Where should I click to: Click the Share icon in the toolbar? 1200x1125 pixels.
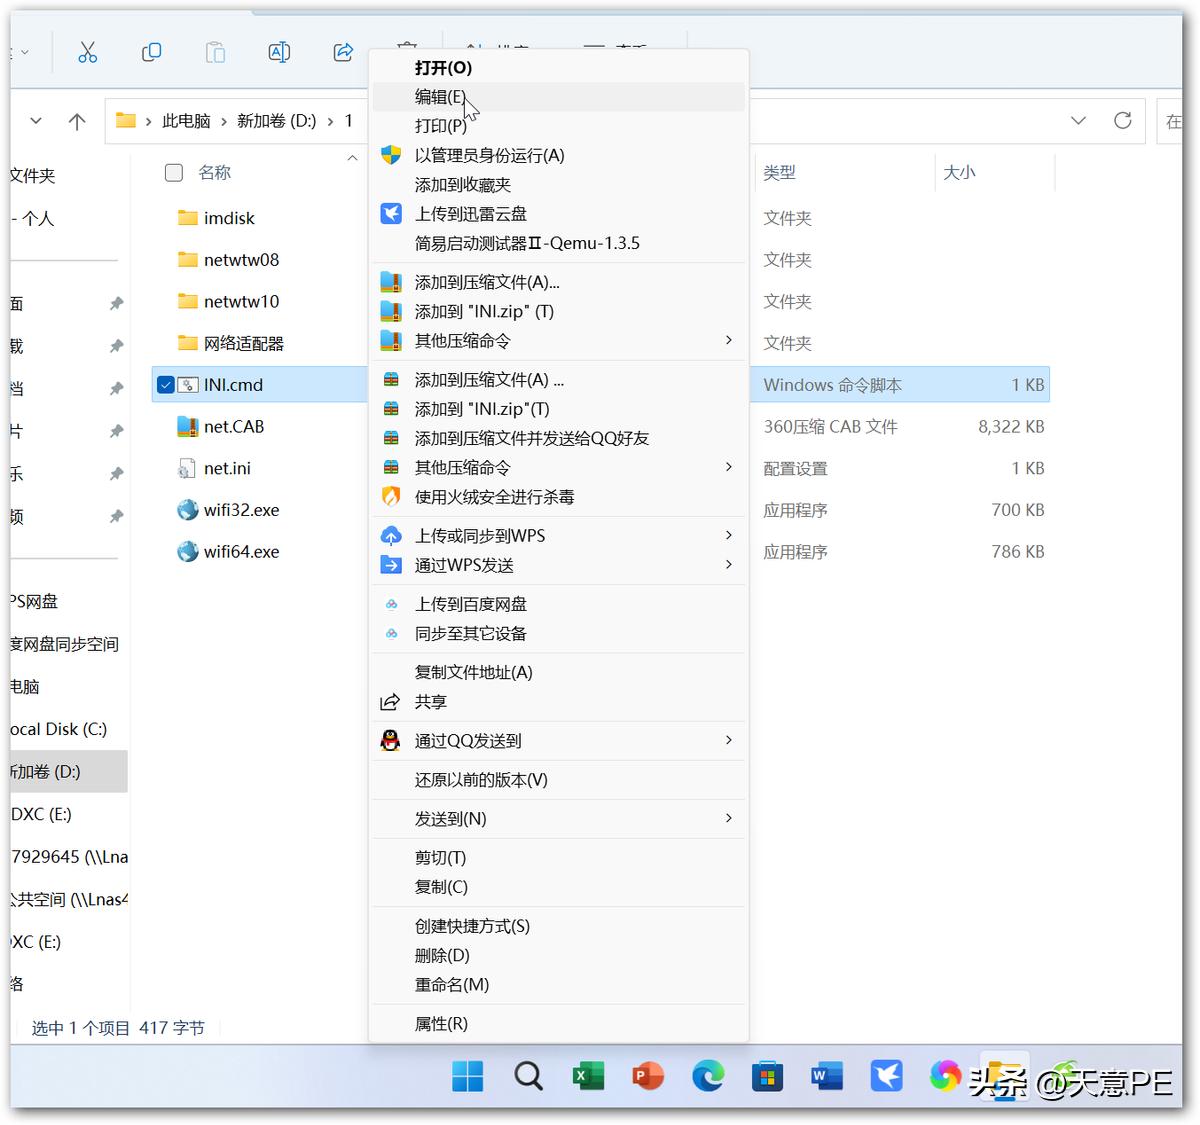point(343,52)
